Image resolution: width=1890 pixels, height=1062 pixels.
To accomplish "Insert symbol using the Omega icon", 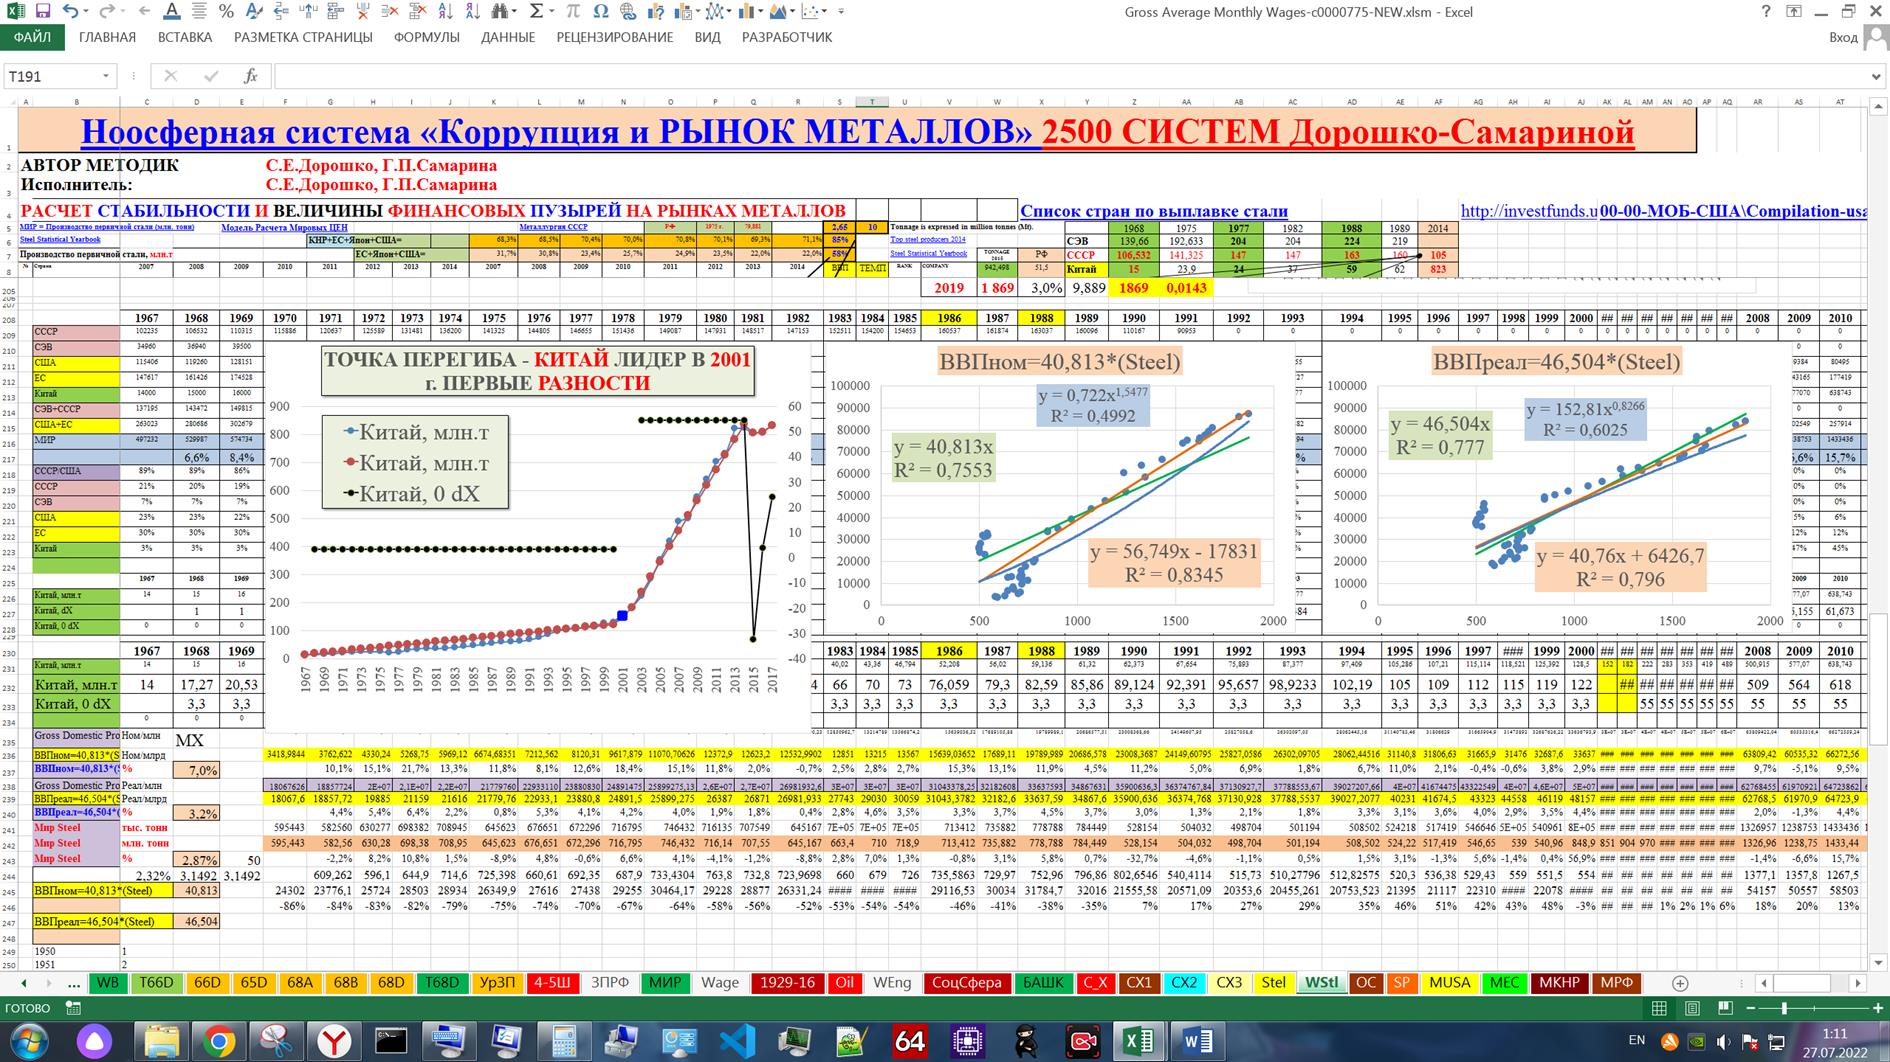I will coord(600,12).
